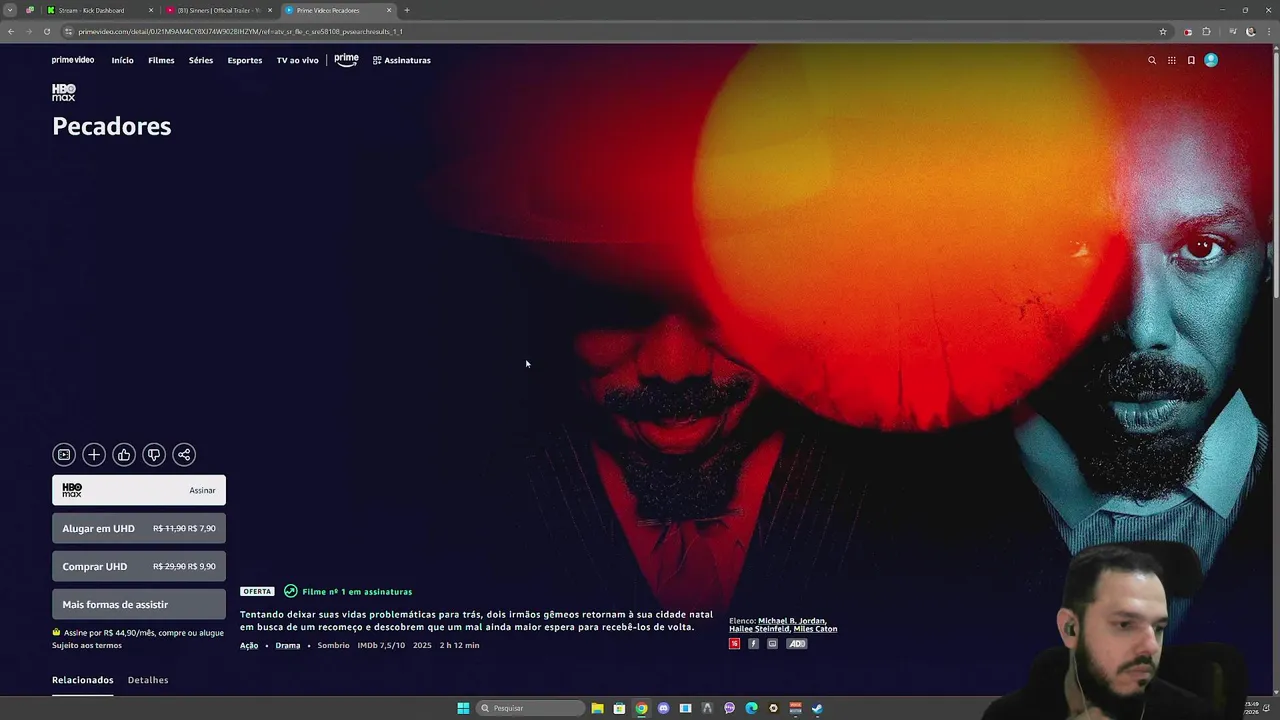
Task: Click Alugar em UHD button
Action: (139, 528)
